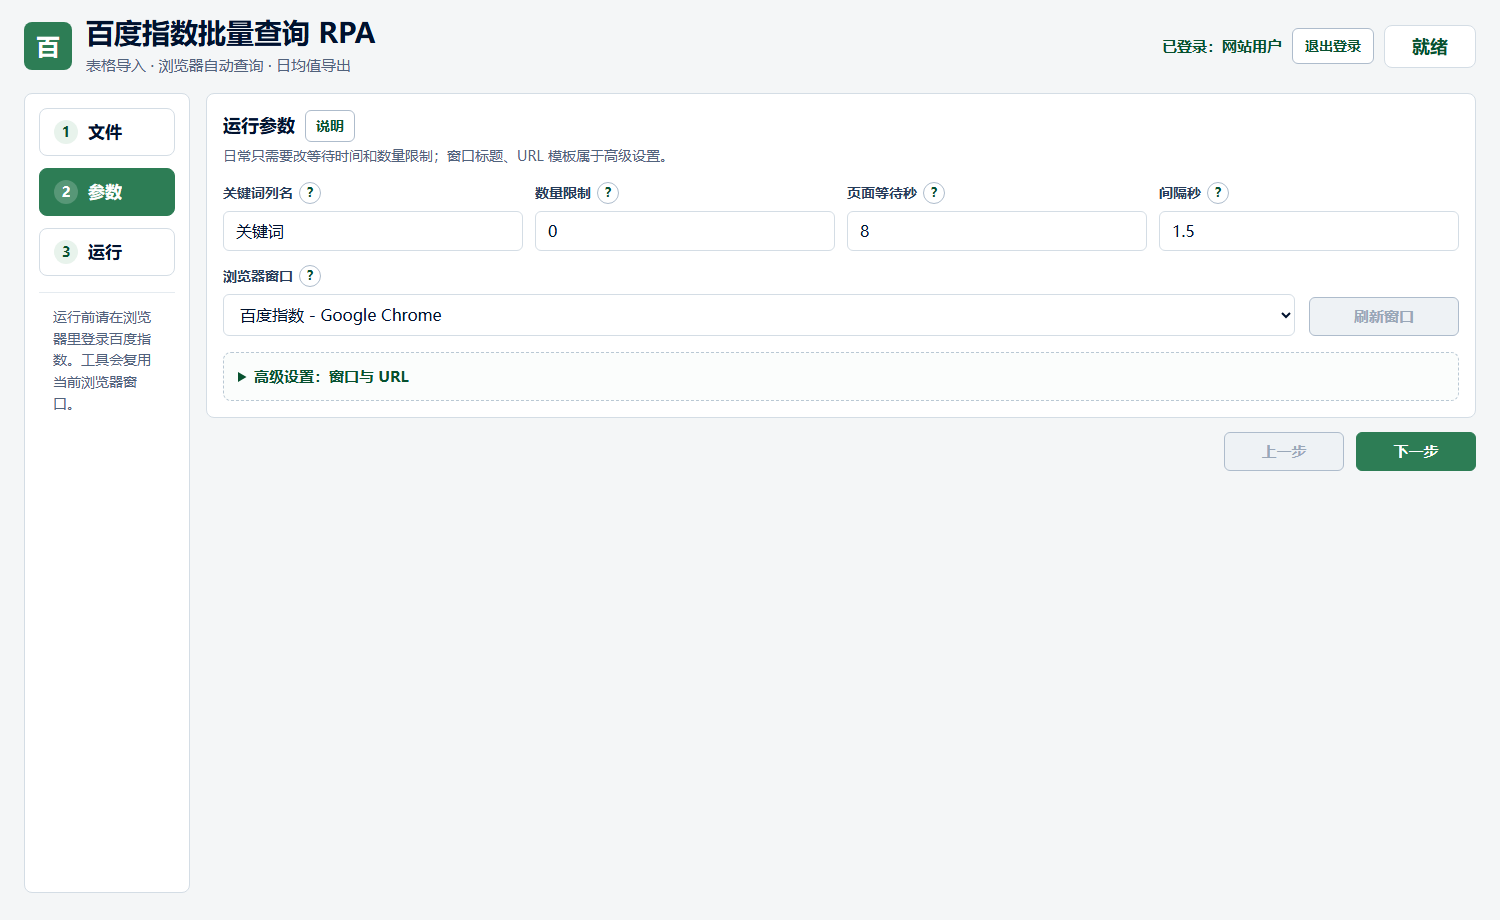Screen dimensions: 1500x920
Task: Open the 百度指数 - Google Chrome window dropdown
Action: [759, 315]
